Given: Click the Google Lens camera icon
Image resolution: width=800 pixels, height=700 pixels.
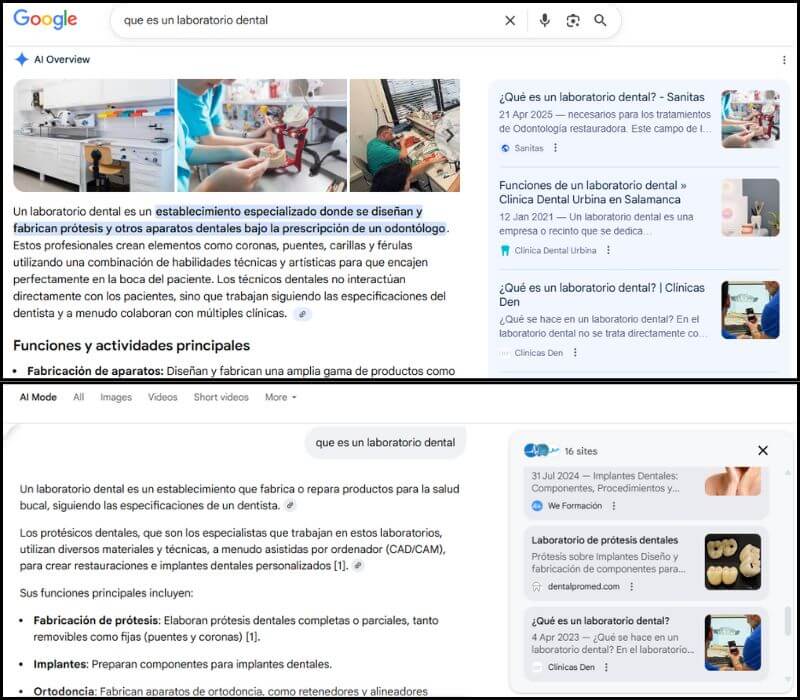Looking at the screenshot, I should (572, 20).
